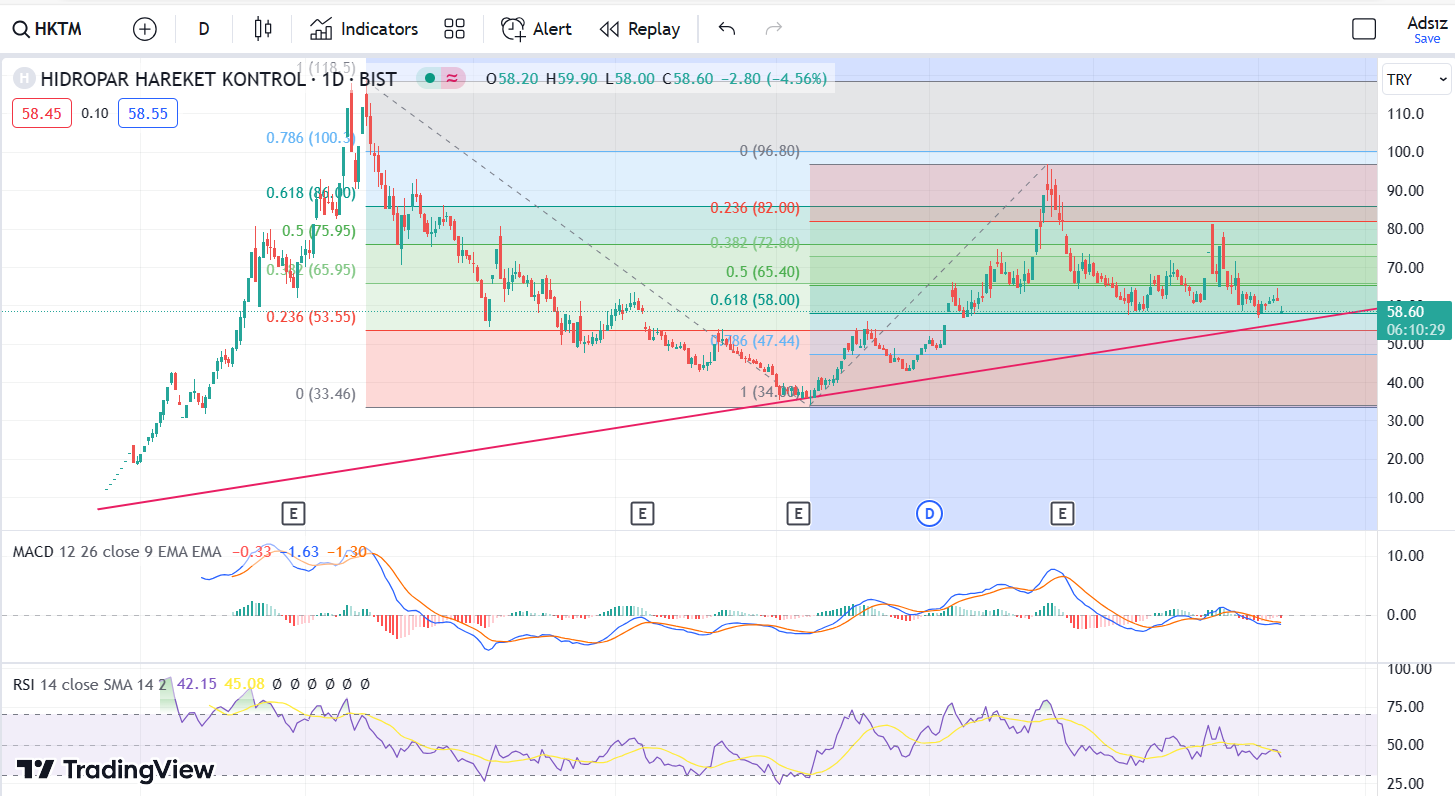The image size is (1455, 796).
Task: Select the 0 (96.80) Fibonacci level label
Action: click(769, 151)
